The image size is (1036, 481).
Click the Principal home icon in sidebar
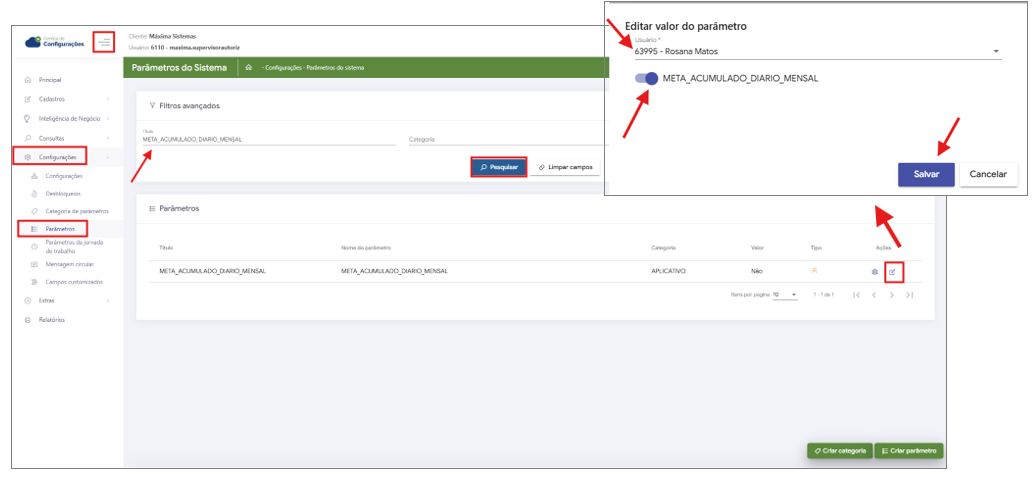(27, 80)
